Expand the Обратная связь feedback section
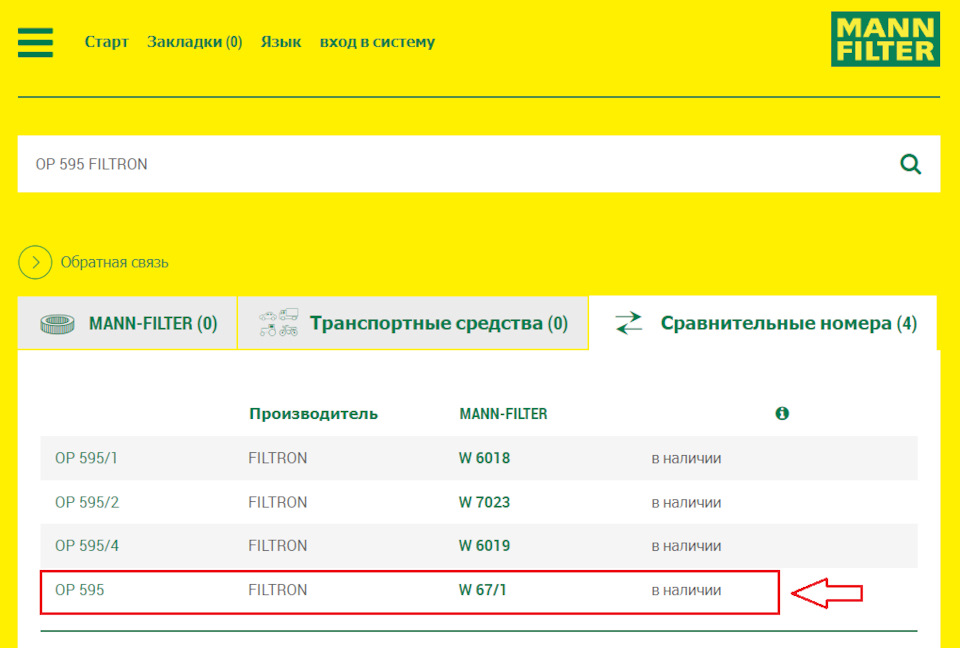Screen dimensions: 960x648 115,262
